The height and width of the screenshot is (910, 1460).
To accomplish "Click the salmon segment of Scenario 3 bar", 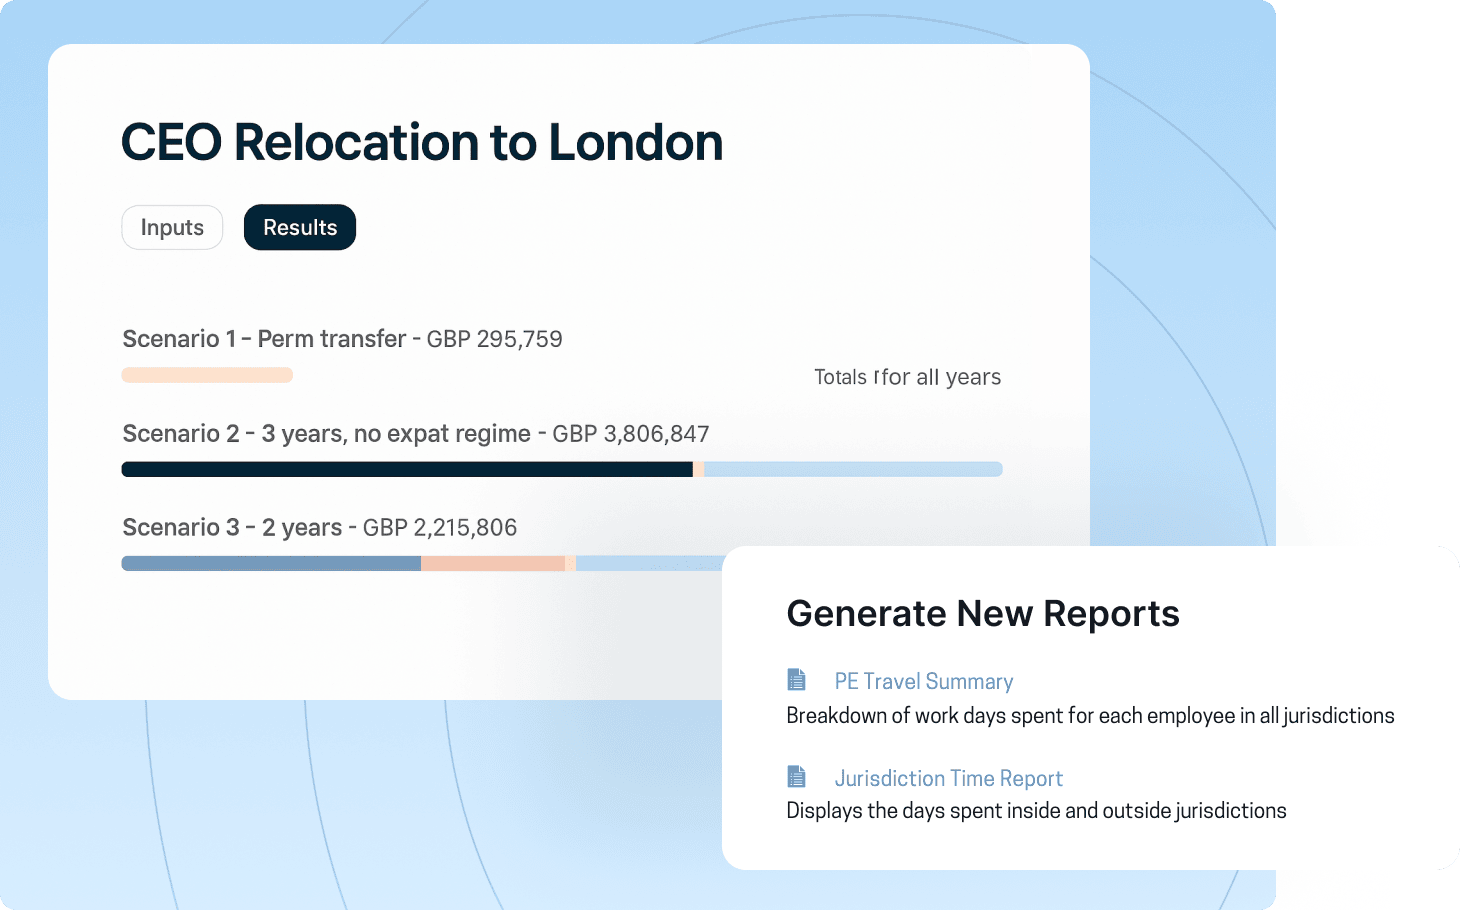I will 492,563.
